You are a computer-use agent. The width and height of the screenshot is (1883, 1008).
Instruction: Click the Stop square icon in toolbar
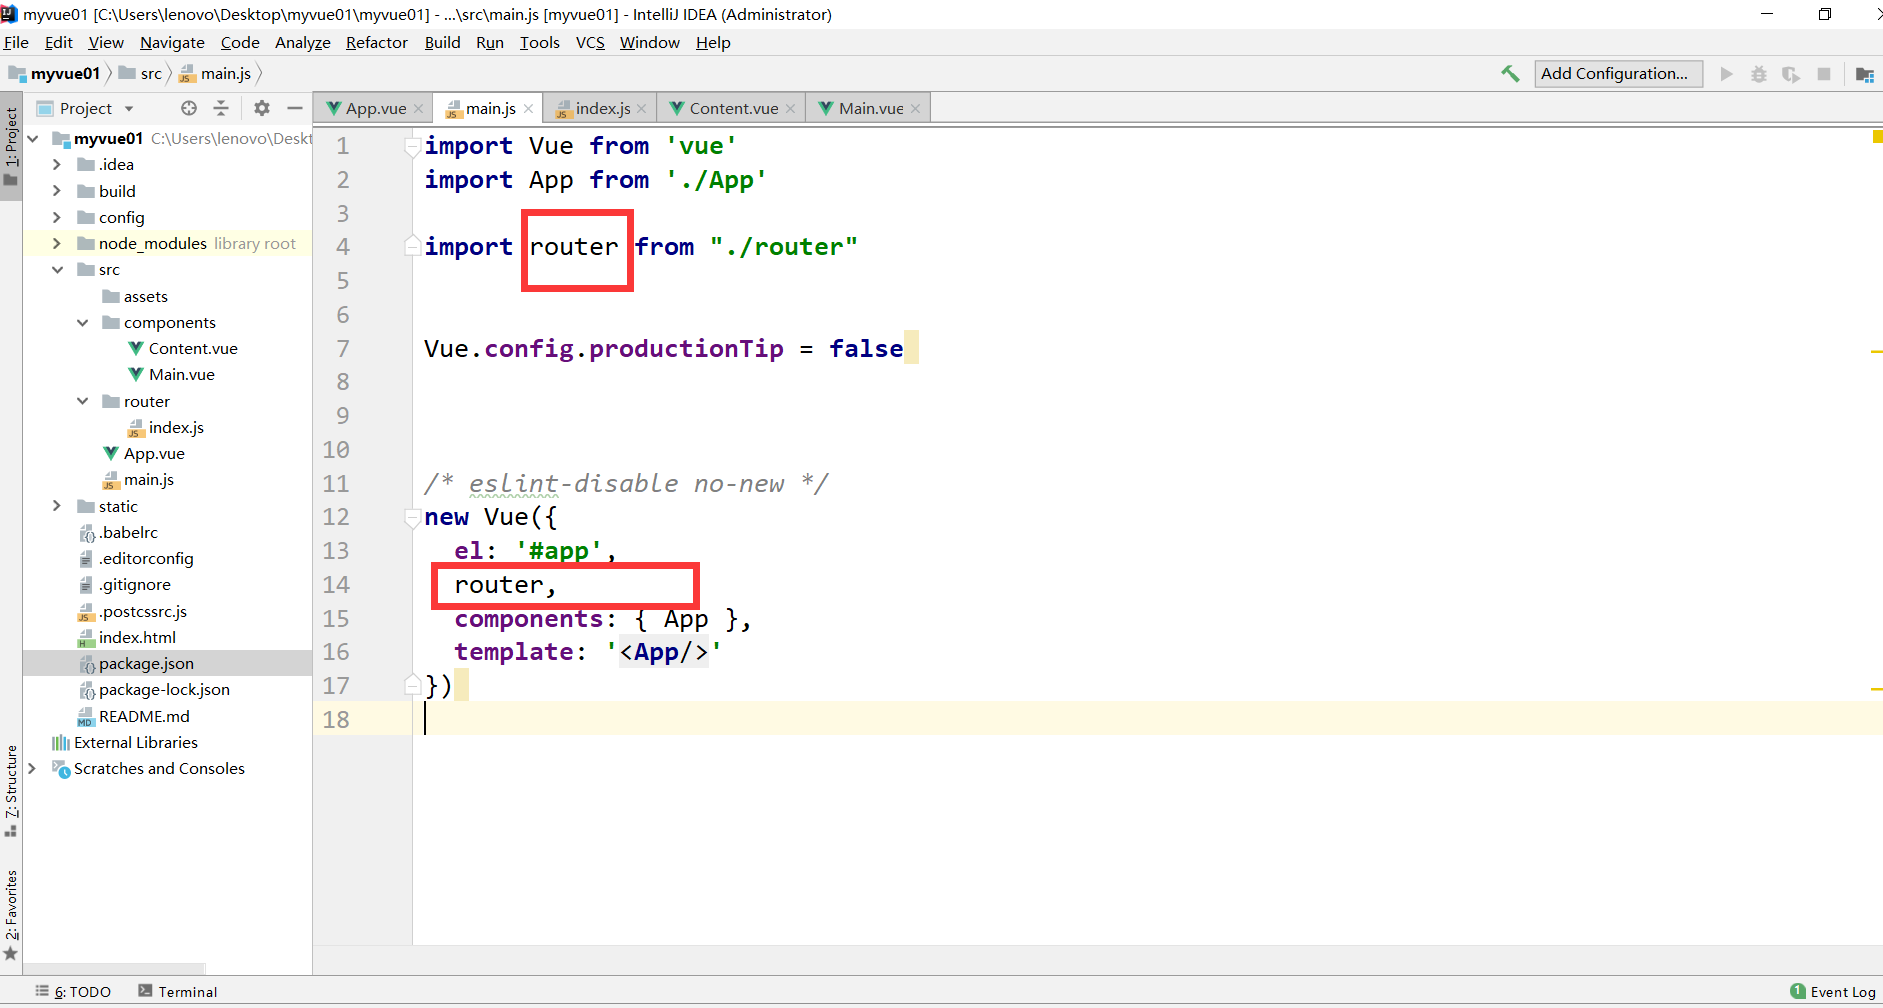(1824, 74)
